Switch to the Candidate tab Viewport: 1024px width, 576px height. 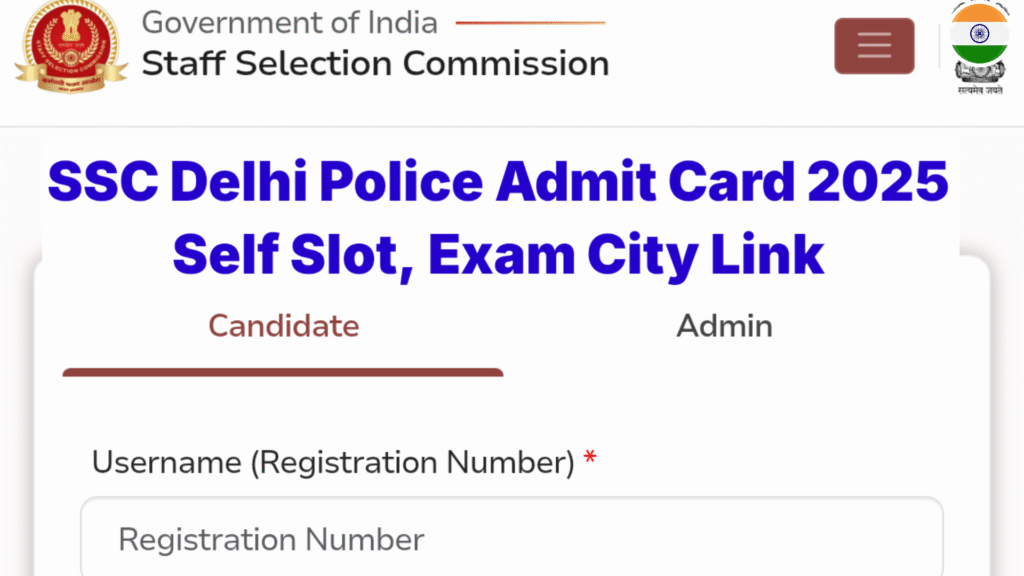click(x=283, y=325)
